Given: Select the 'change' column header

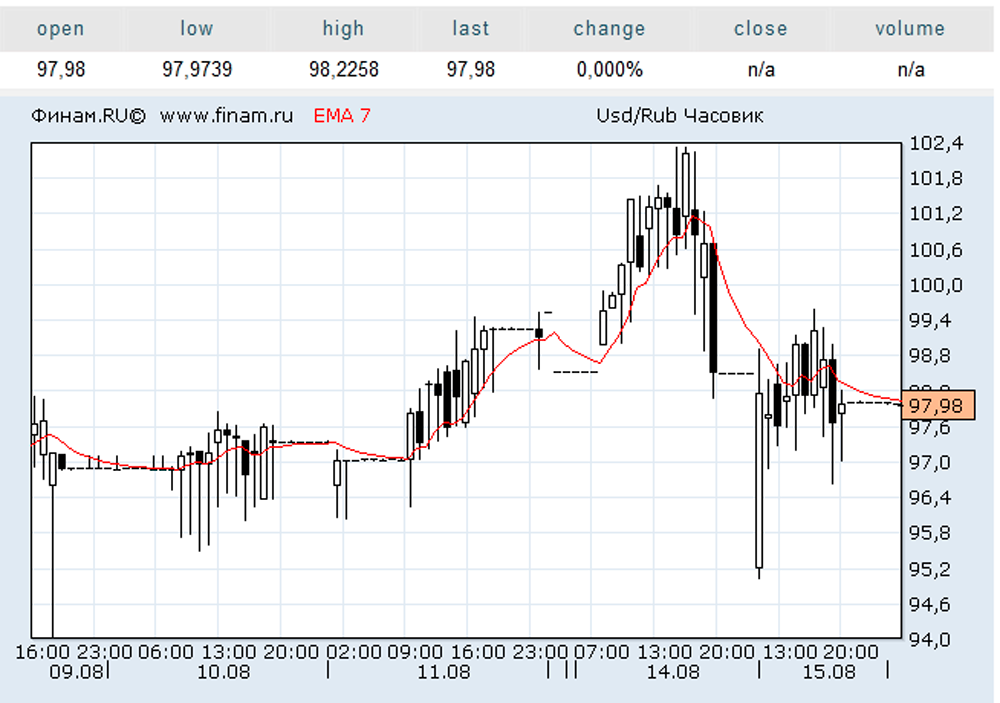Looking at the screenshot, I should [609, 29].
